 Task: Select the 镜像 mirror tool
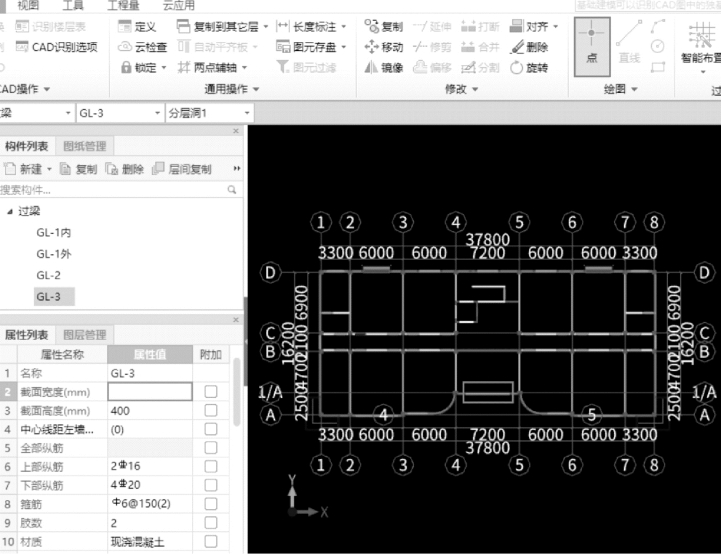point(383,68)
